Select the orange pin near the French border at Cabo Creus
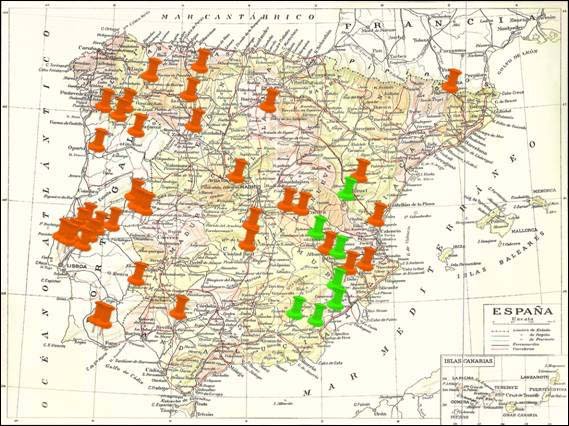The height and width of the screenshot is (426, 569). coord(452,81)
